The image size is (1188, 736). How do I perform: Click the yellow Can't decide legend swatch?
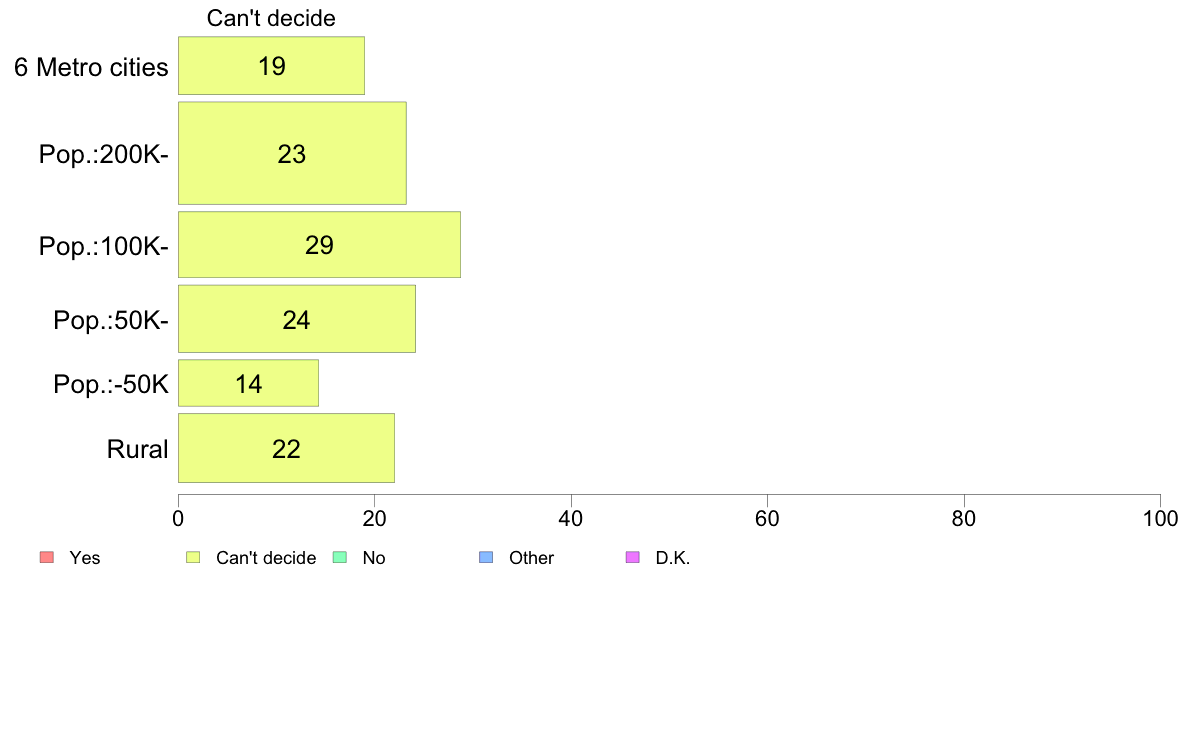click(x=193, y=557)
